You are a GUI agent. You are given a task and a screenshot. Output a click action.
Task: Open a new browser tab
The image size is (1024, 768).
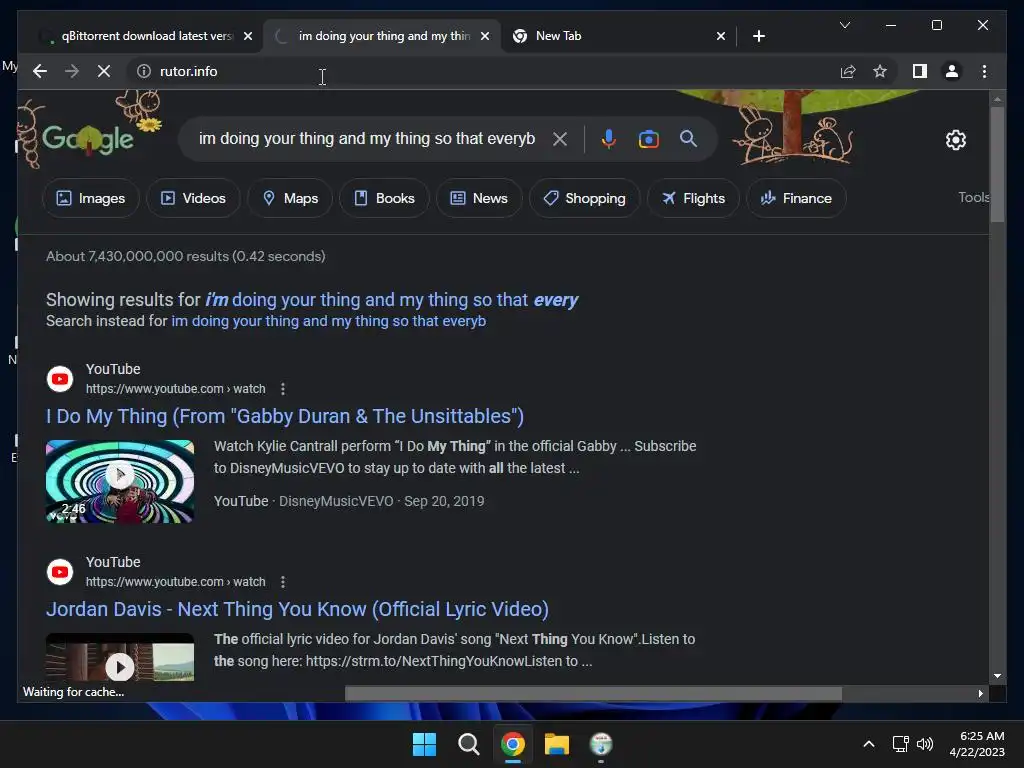[x=758, y=37]
